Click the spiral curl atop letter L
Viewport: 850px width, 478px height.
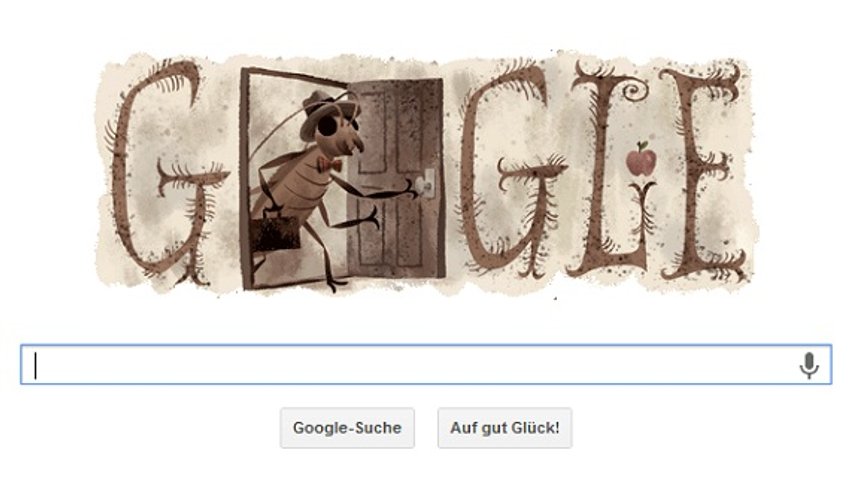(x=634, y=90)
